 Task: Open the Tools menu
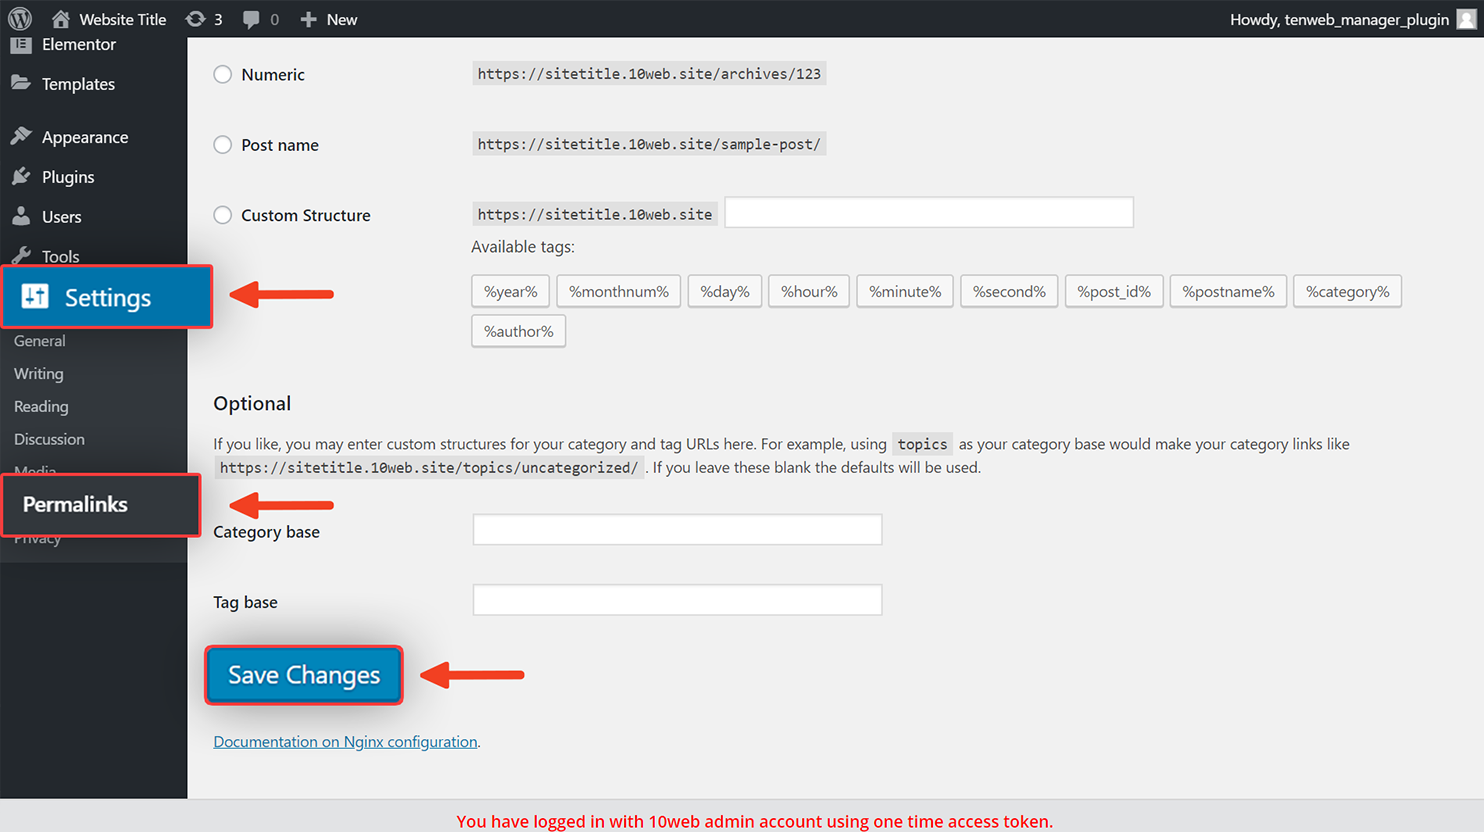tap(60, 256)
